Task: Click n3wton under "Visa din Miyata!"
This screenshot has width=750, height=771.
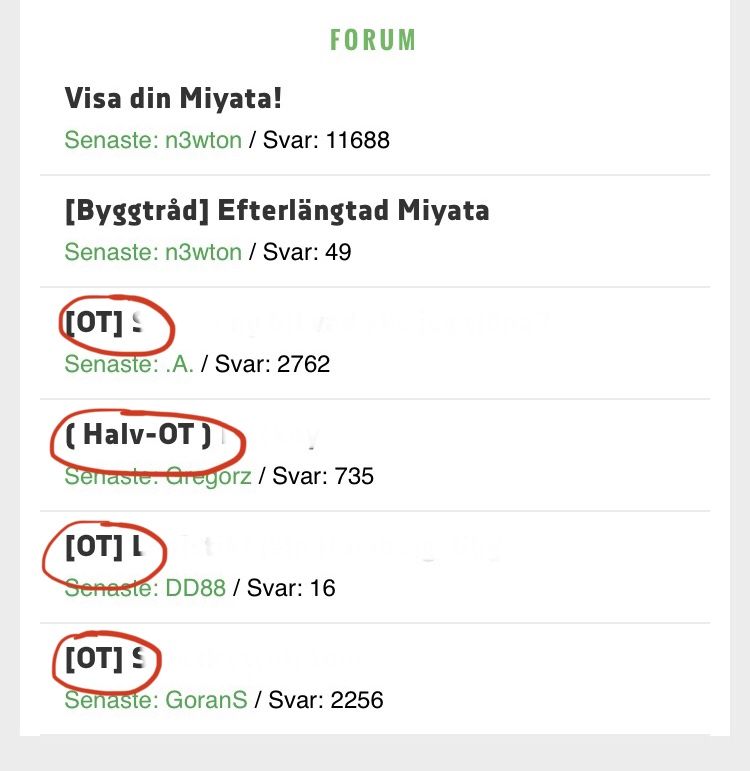Action: 203,140
